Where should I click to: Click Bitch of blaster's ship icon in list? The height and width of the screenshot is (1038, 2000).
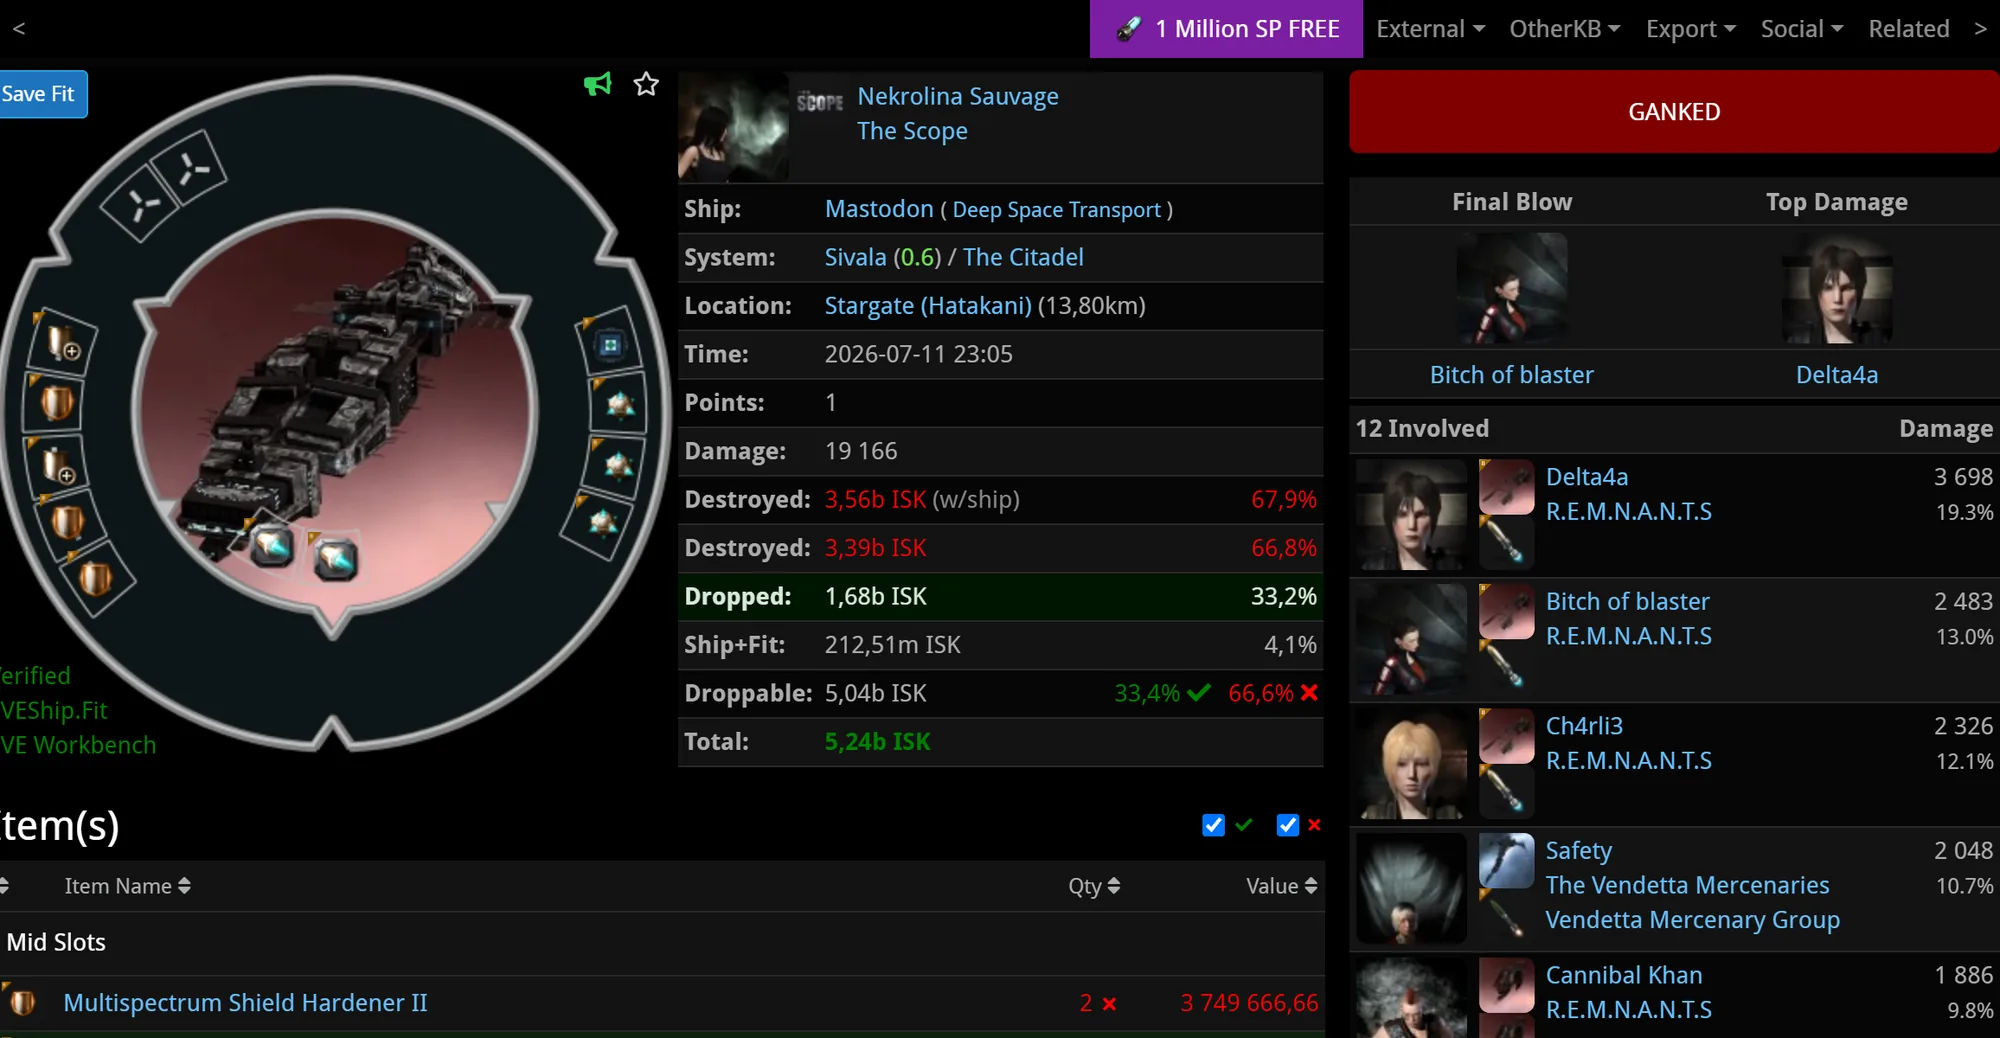pos(1506,611)
